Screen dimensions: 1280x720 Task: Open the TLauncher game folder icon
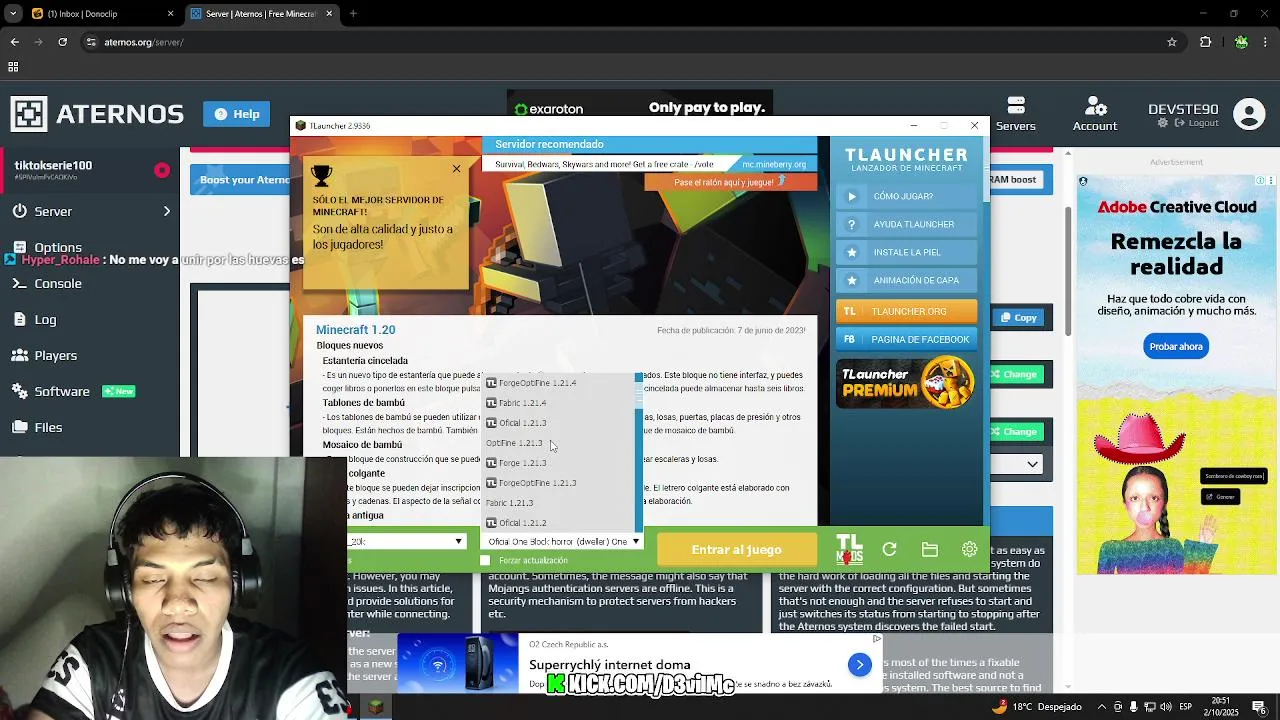tap(929, 549)
